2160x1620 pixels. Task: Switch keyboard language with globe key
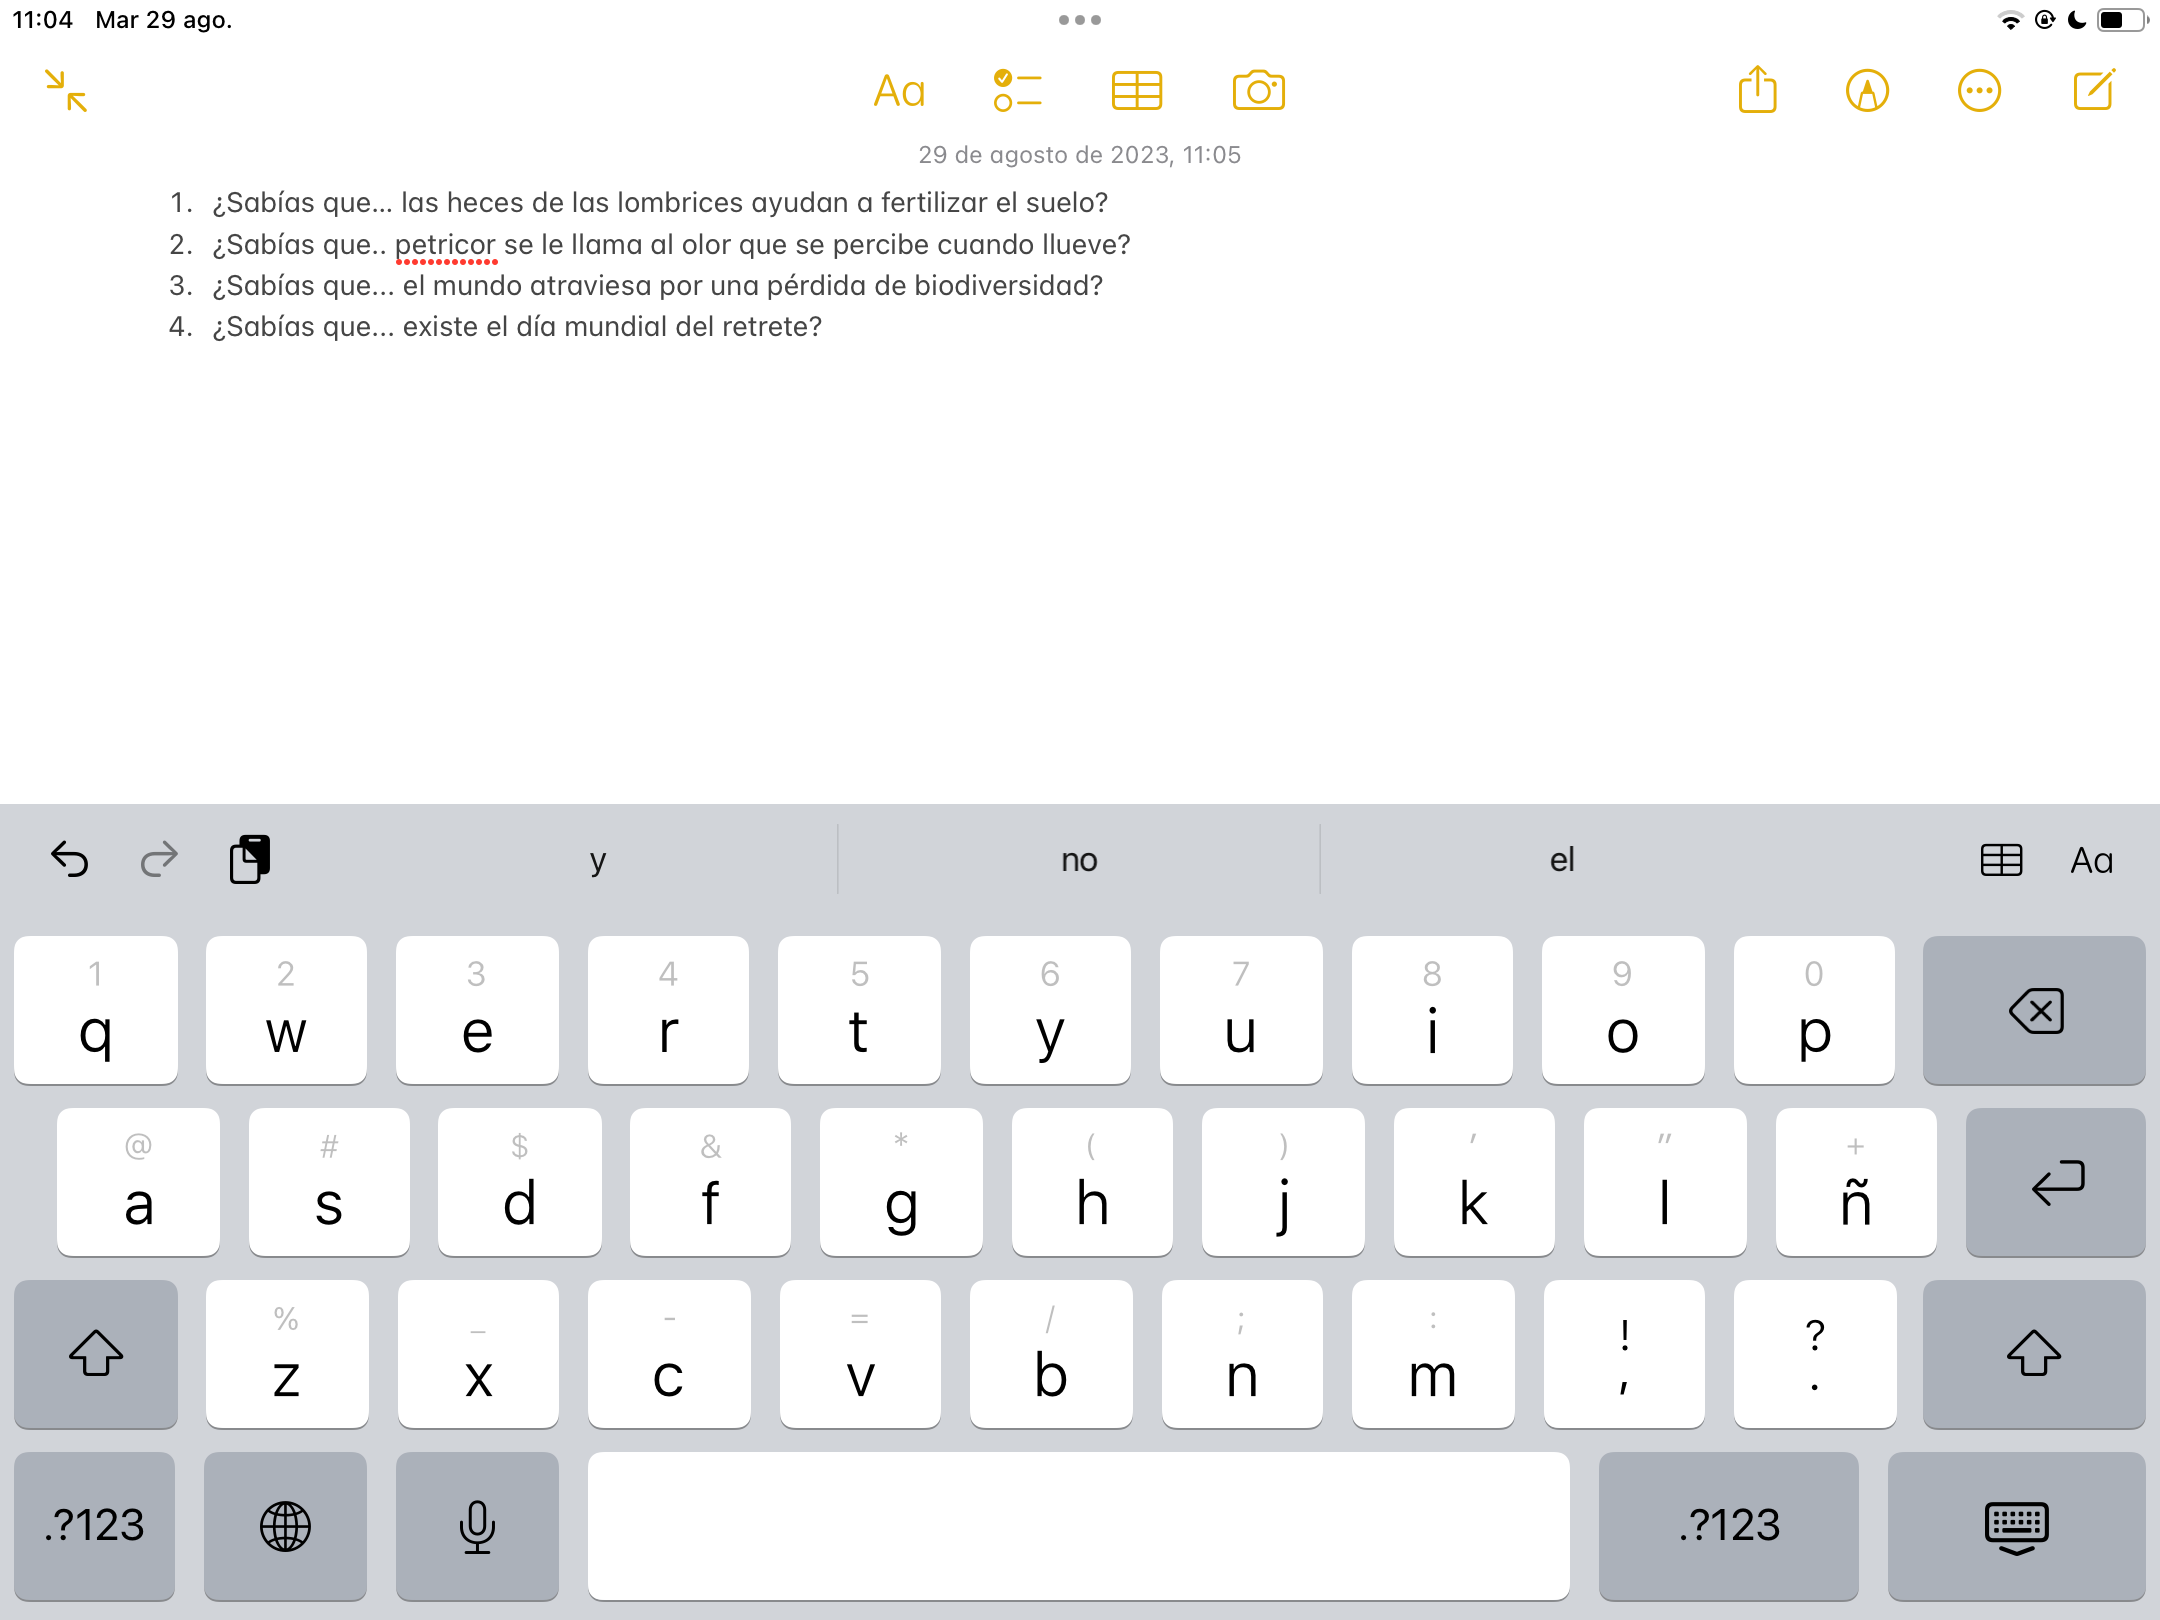point(285,1526)
